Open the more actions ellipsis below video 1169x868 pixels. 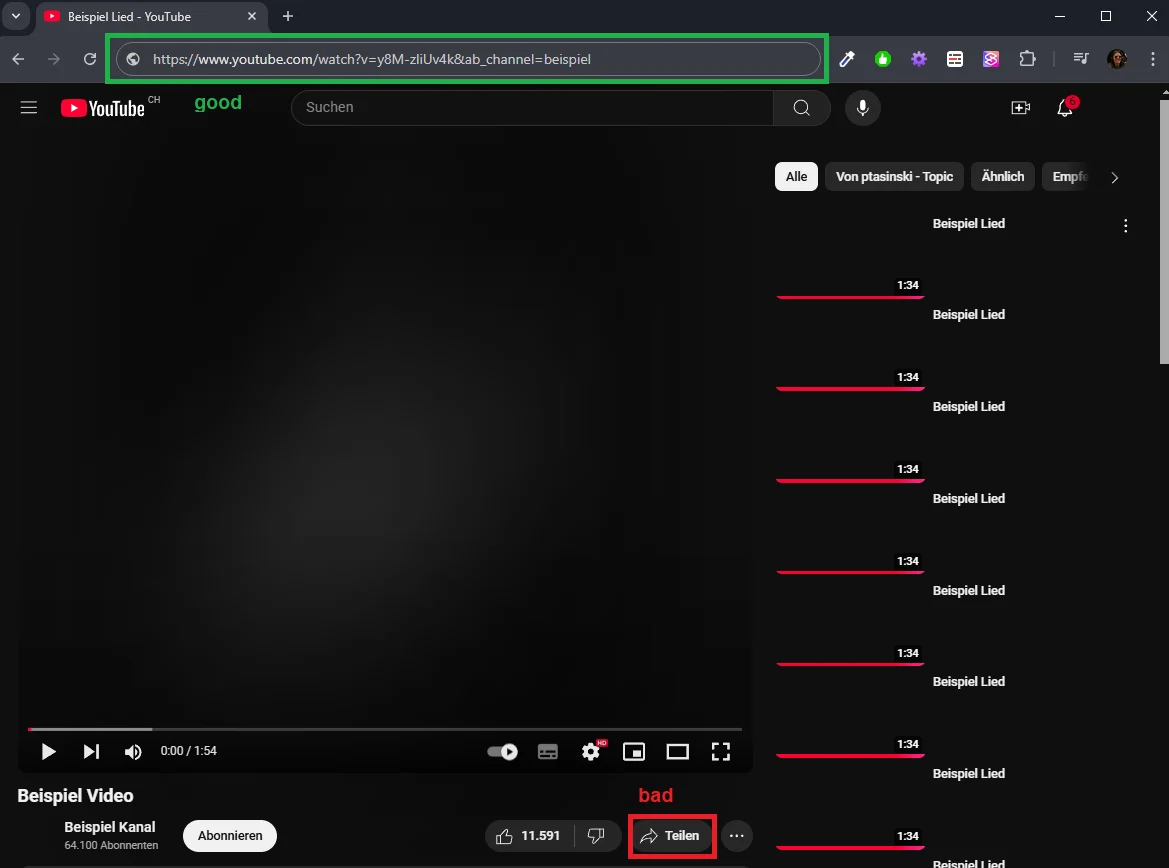[x=737, y=836]
